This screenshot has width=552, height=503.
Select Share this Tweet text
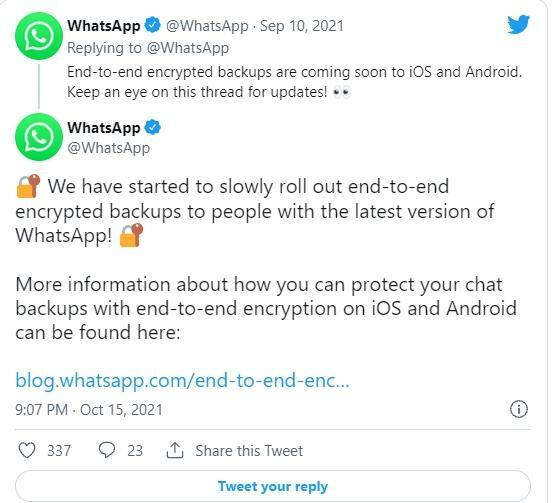[249, 451]
